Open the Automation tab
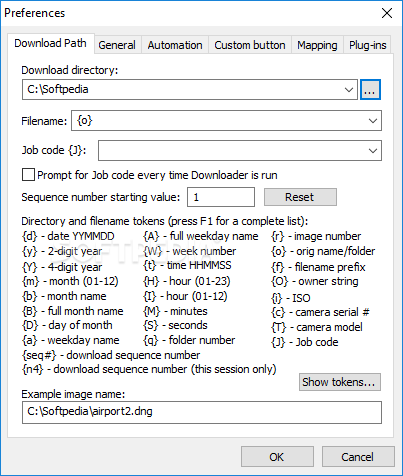The image size is (403, 476). point(175,45)
